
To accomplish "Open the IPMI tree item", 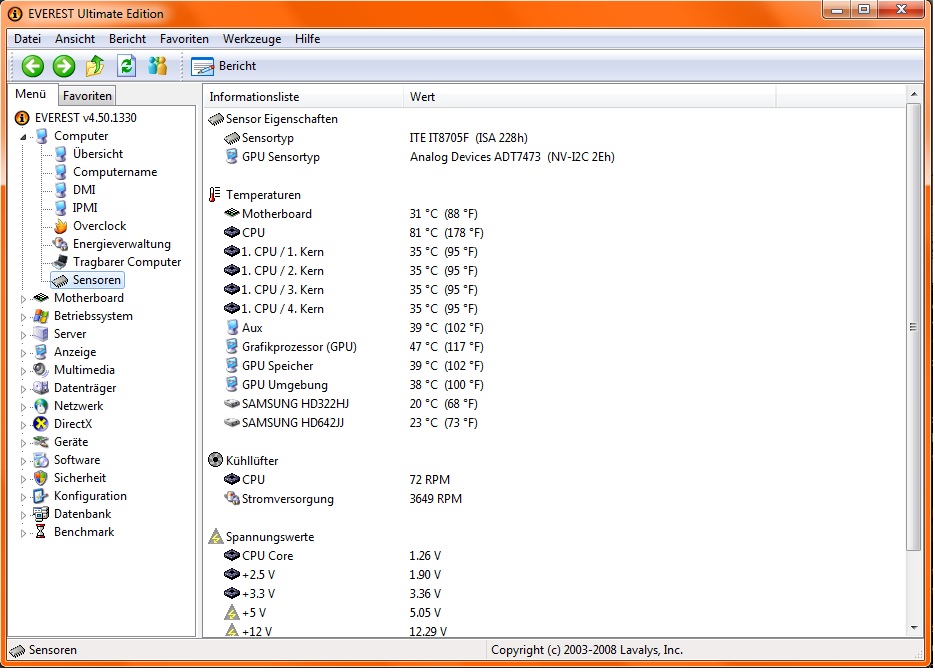I will 85,208.
